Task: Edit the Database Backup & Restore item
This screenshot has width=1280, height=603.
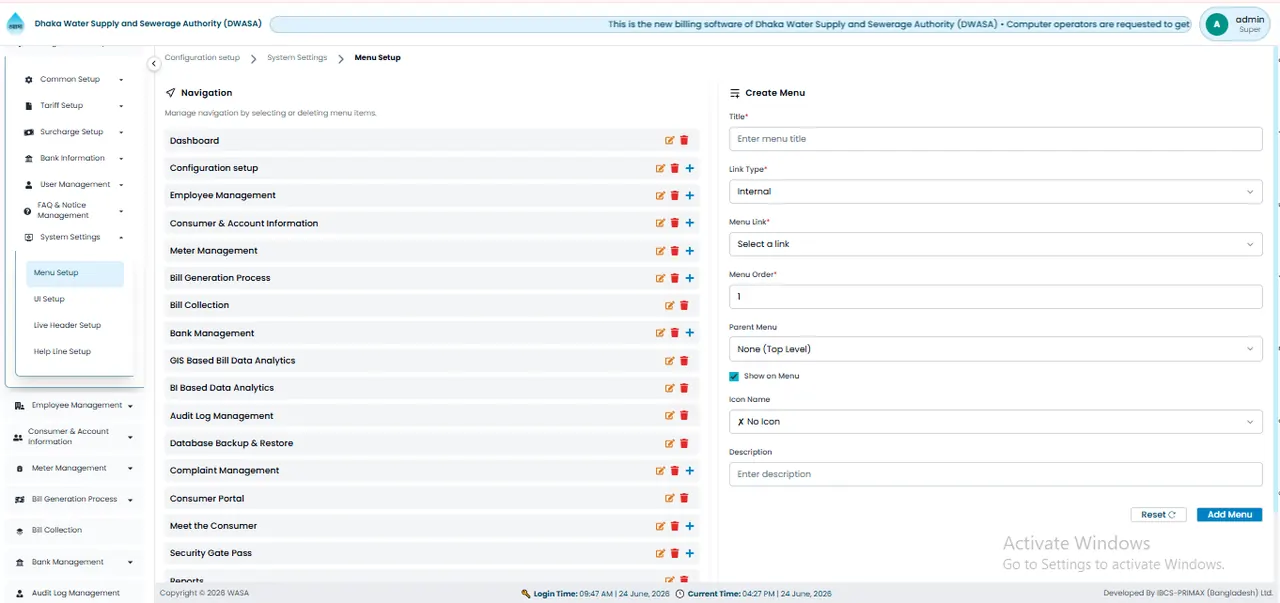Action: 670,443
